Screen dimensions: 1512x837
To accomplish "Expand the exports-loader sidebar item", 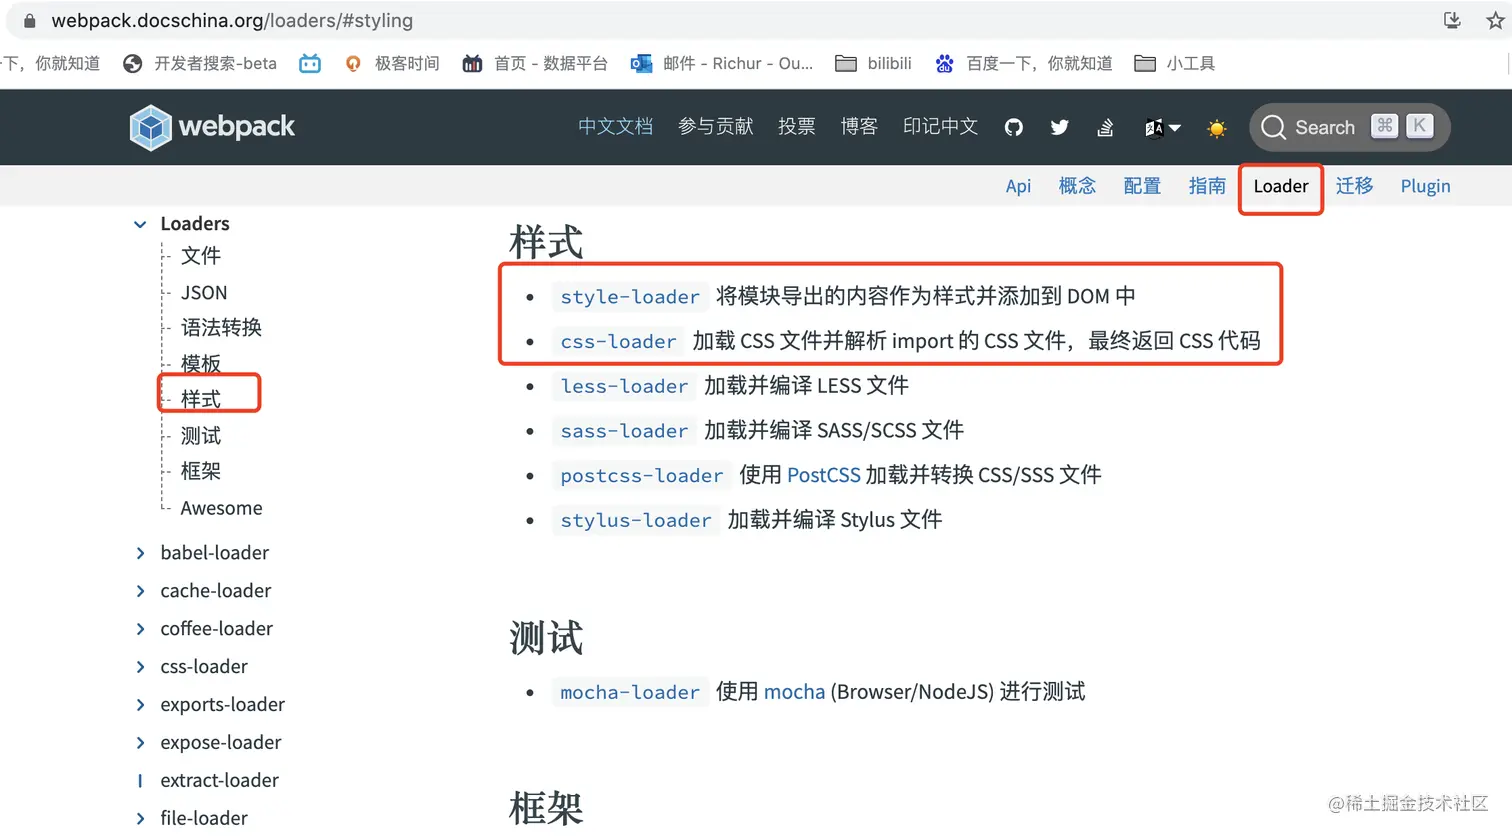I will click(140, 705).
